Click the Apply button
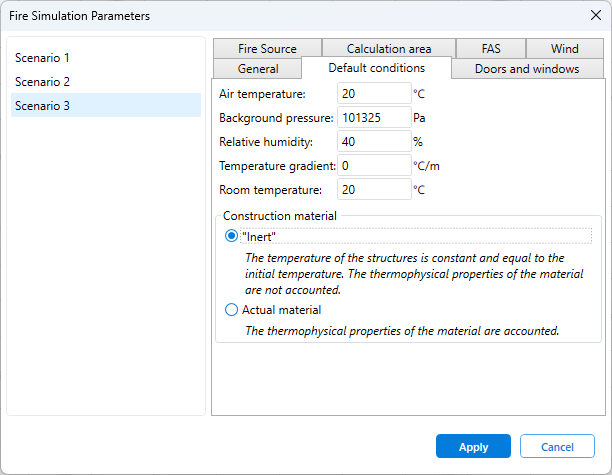The image size is (612, 475). pos(473,446)
